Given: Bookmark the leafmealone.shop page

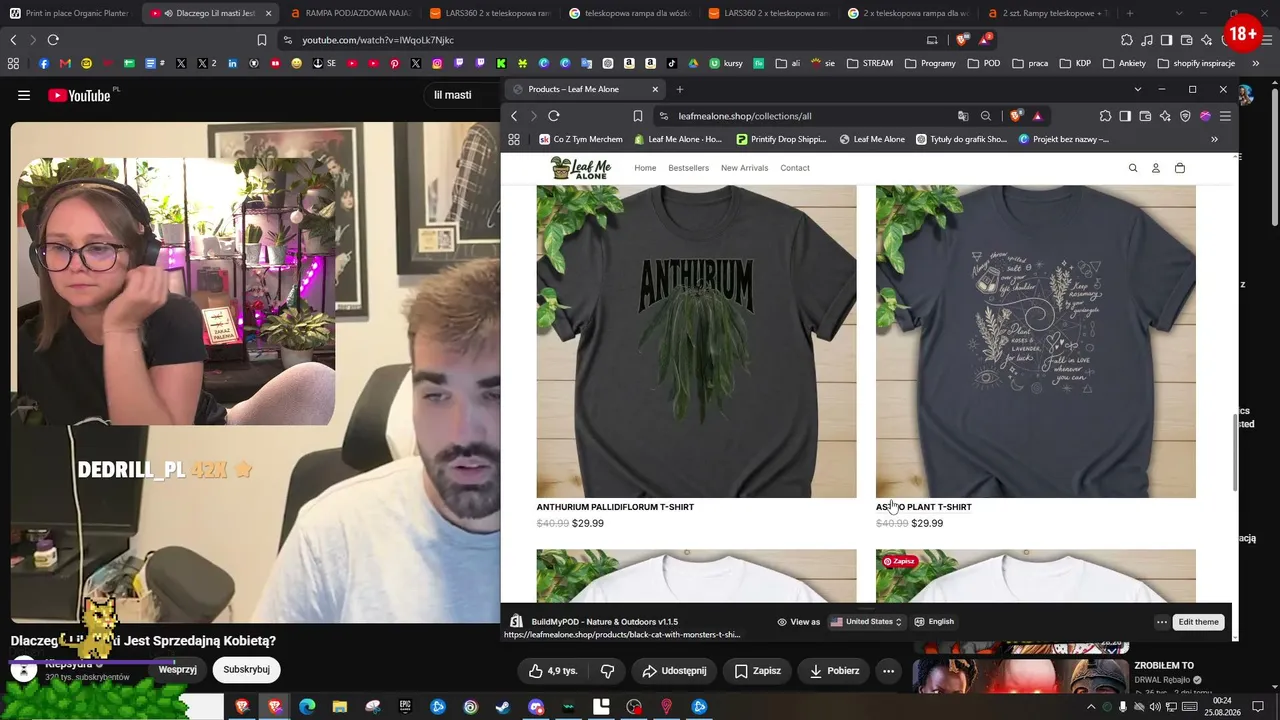Looking at the screenshot, I should click(x=638, y=116).
